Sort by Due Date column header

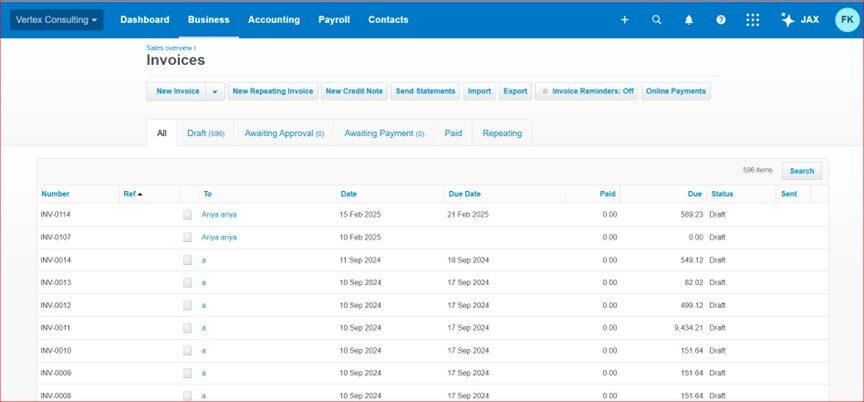pyautogui.click(x=465, y=194)
